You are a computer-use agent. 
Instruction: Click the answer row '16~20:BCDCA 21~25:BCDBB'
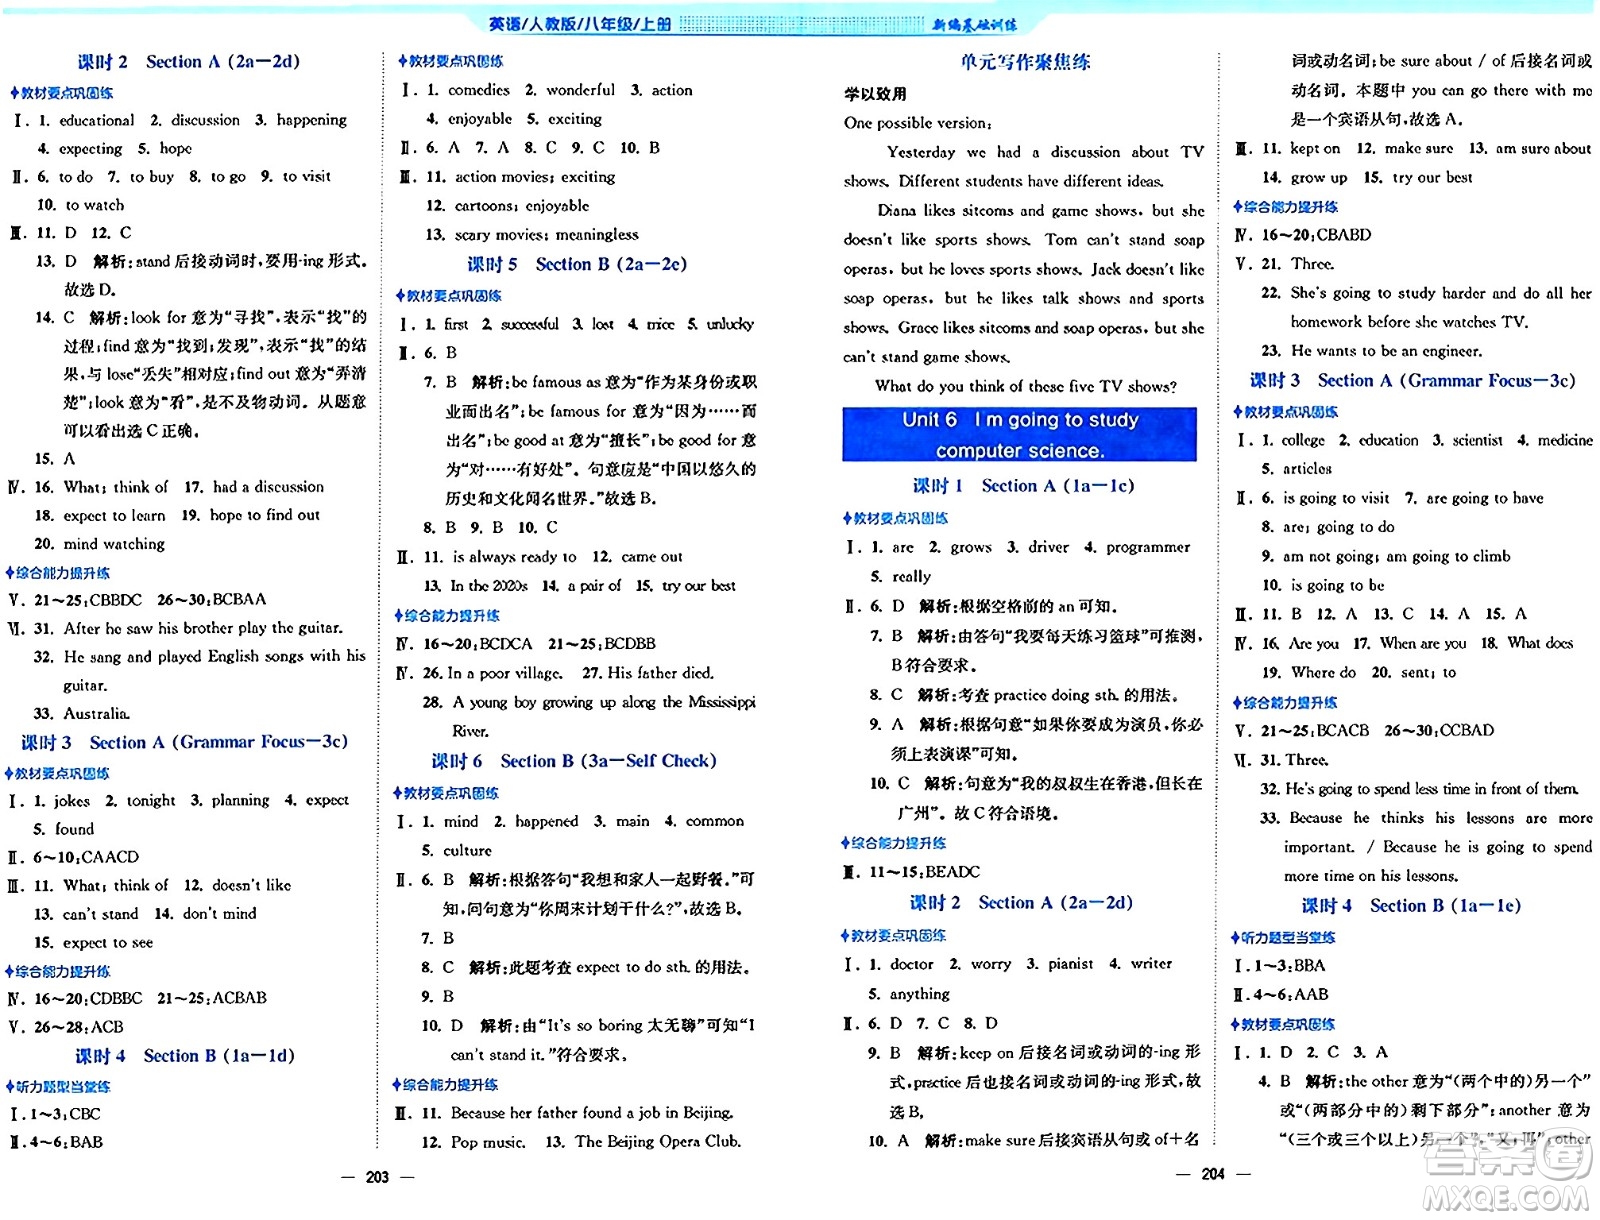540,644
